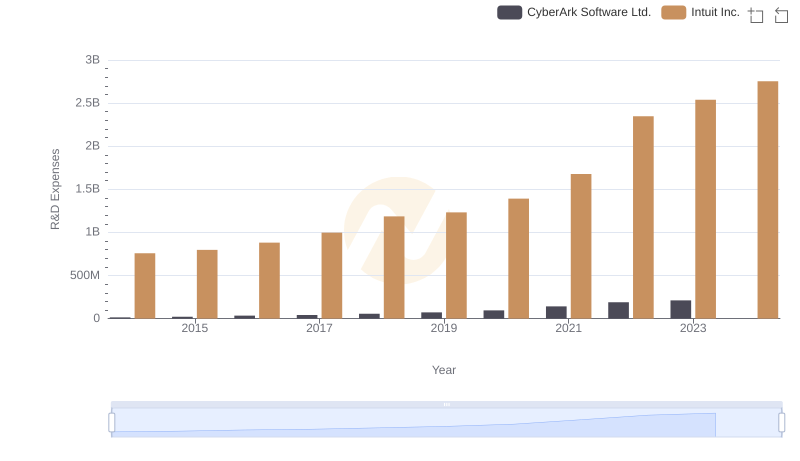The width and height of the screenshot is (800, 461).
Task: Click the Intuit 2022 bar
Action: coord(643,217)
